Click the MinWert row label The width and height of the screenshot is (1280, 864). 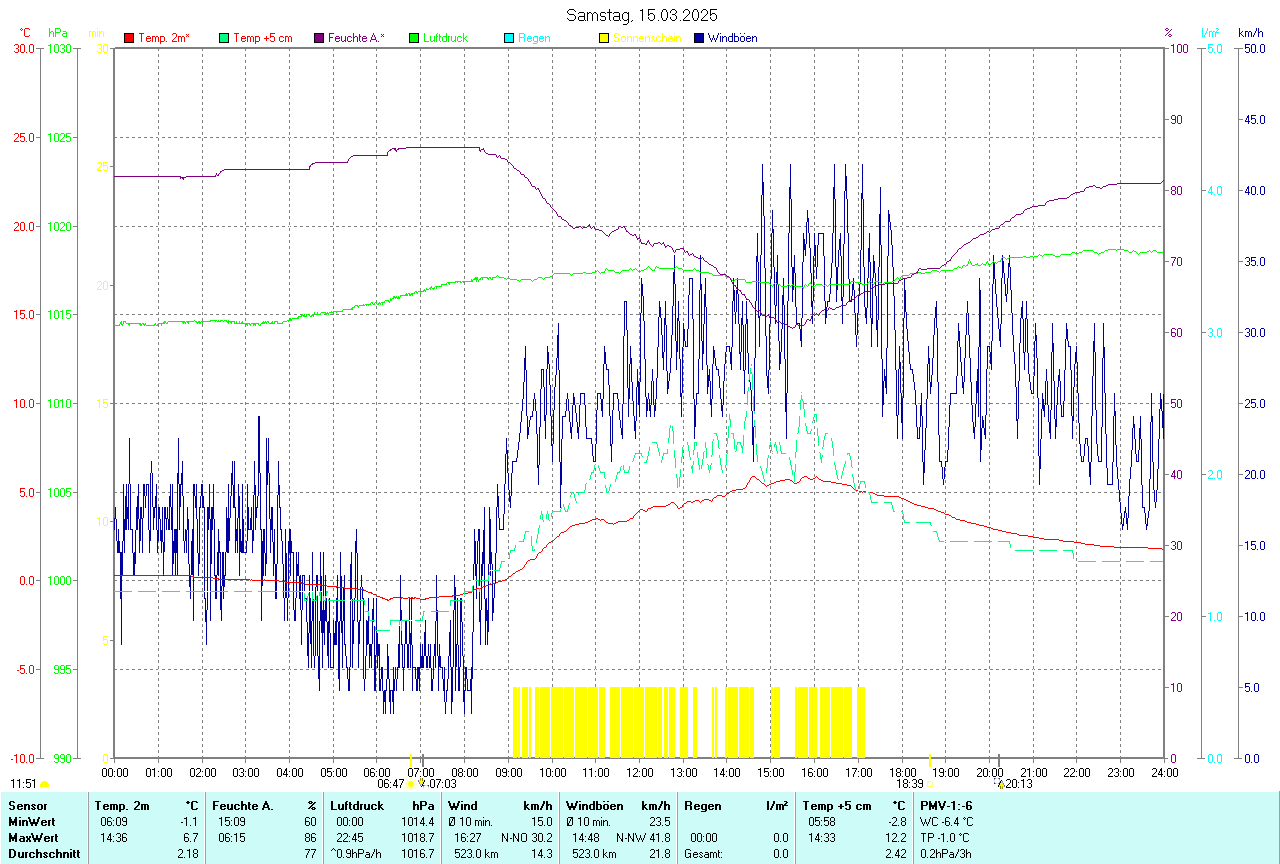pos(33,822)
